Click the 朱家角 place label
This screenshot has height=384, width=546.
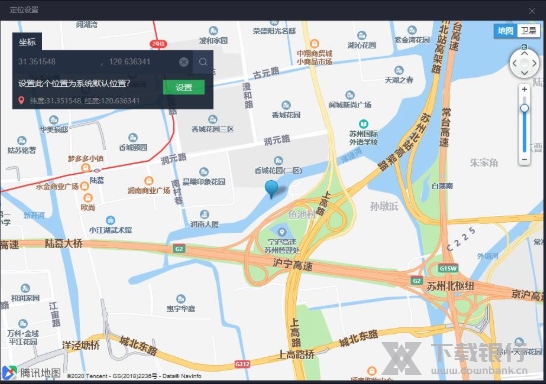coord(484,163)
